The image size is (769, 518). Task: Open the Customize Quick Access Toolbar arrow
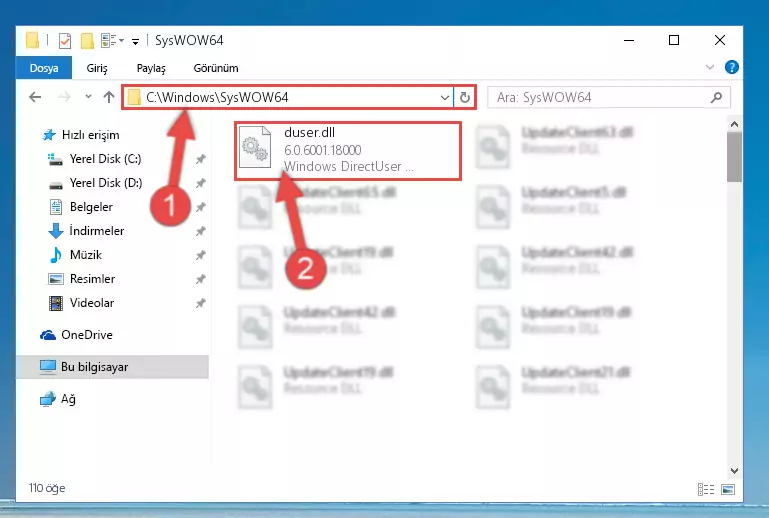pos(135,41)
